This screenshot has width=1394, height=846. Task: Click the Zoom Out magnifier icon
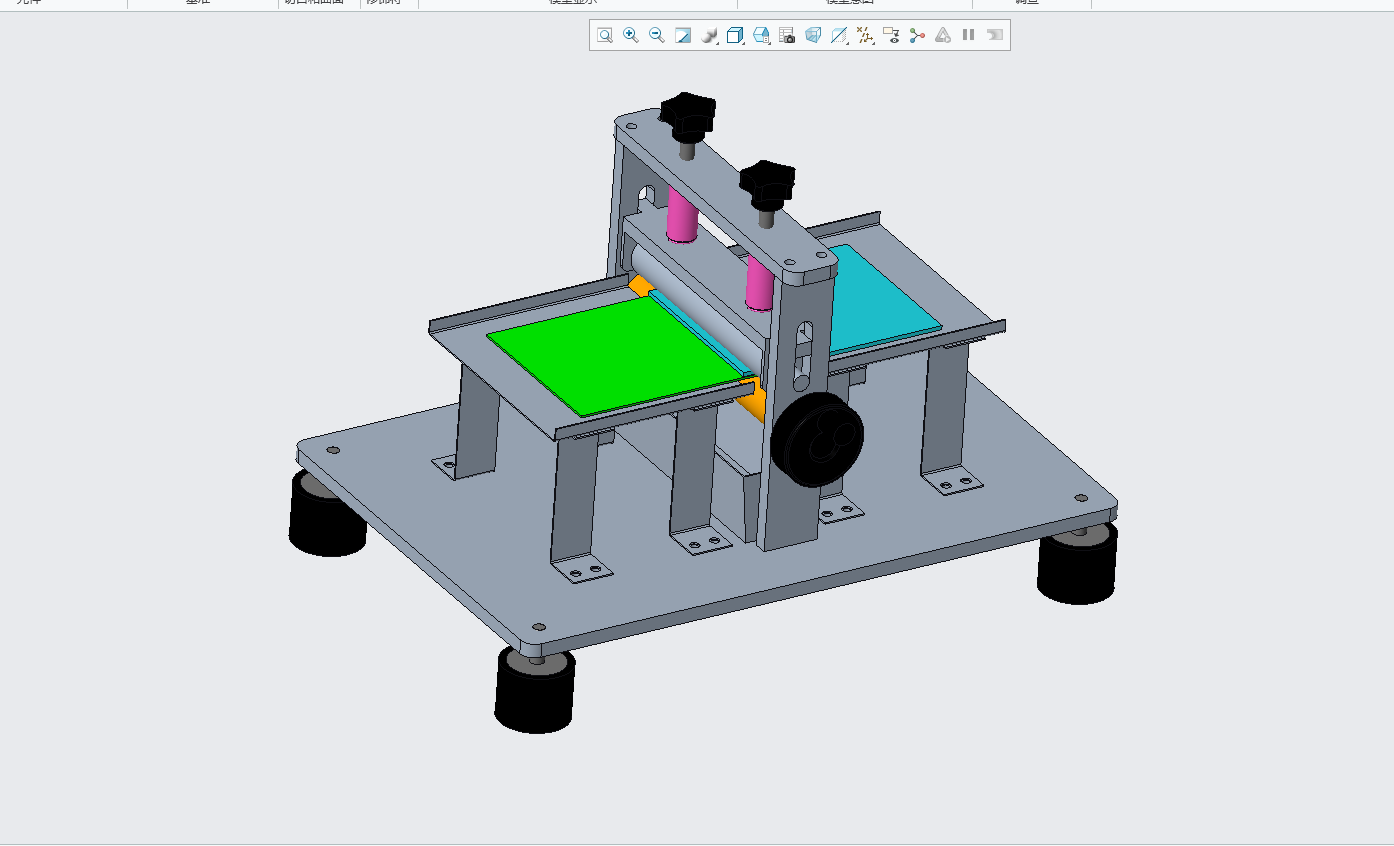click(657, 35)
